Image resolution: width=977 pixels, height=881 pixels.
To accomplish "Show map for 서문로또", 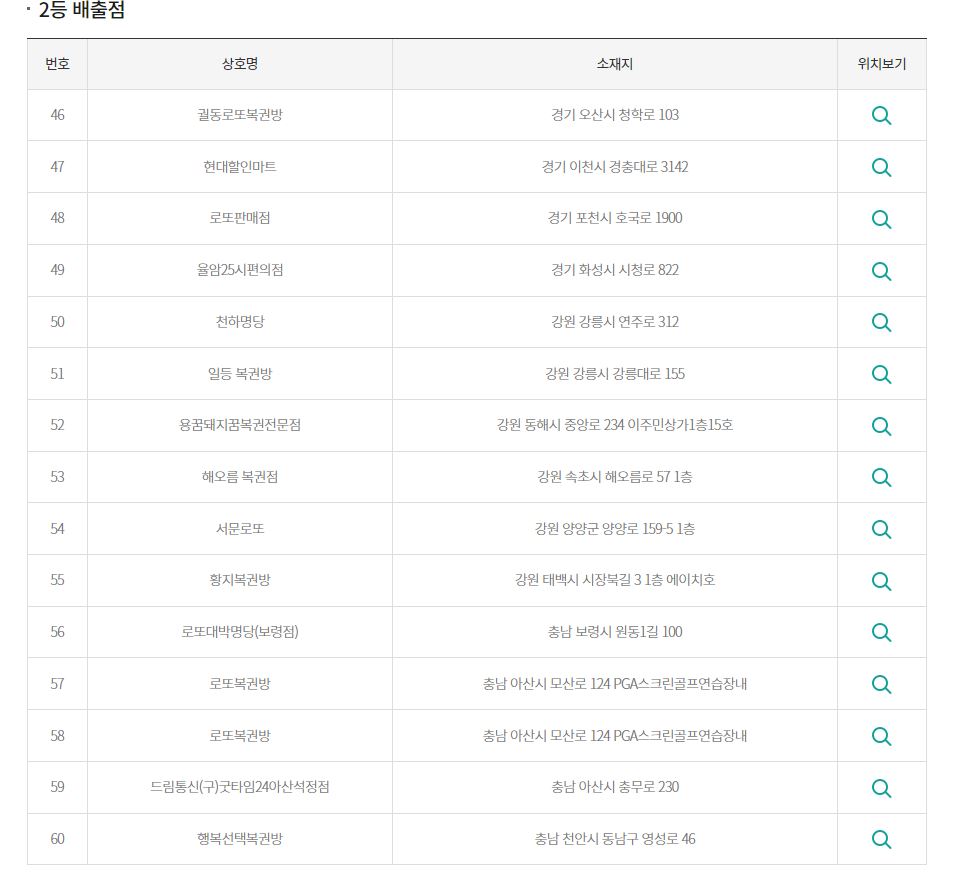I will (x=881, y=529).
